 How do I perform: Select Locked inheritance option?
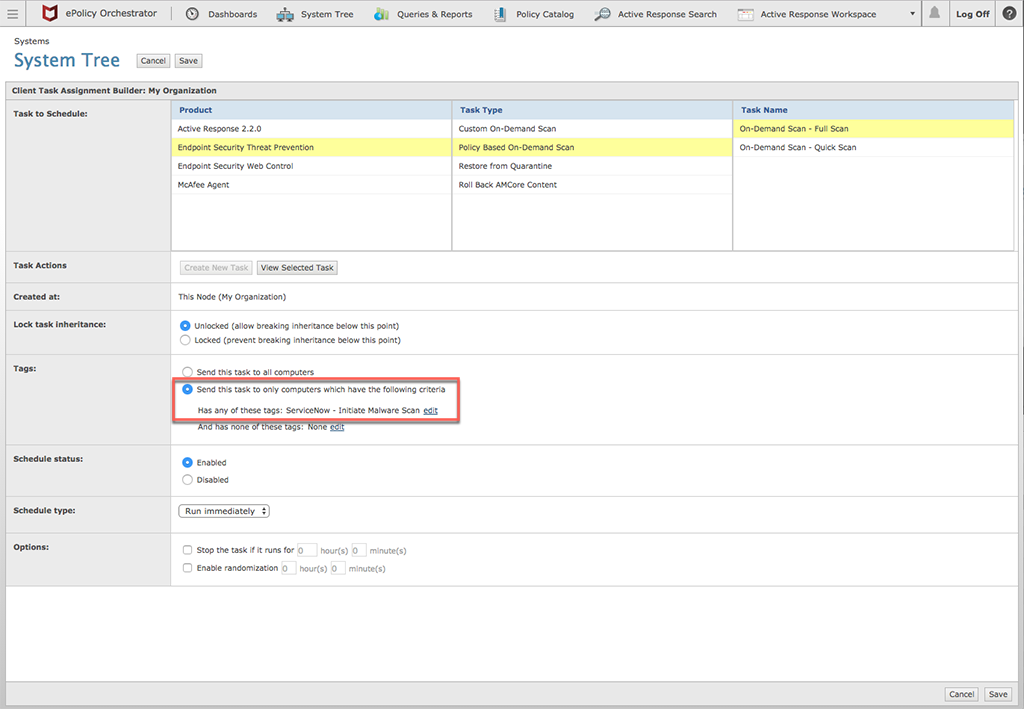pyautogui.click(x=185, y=340)
